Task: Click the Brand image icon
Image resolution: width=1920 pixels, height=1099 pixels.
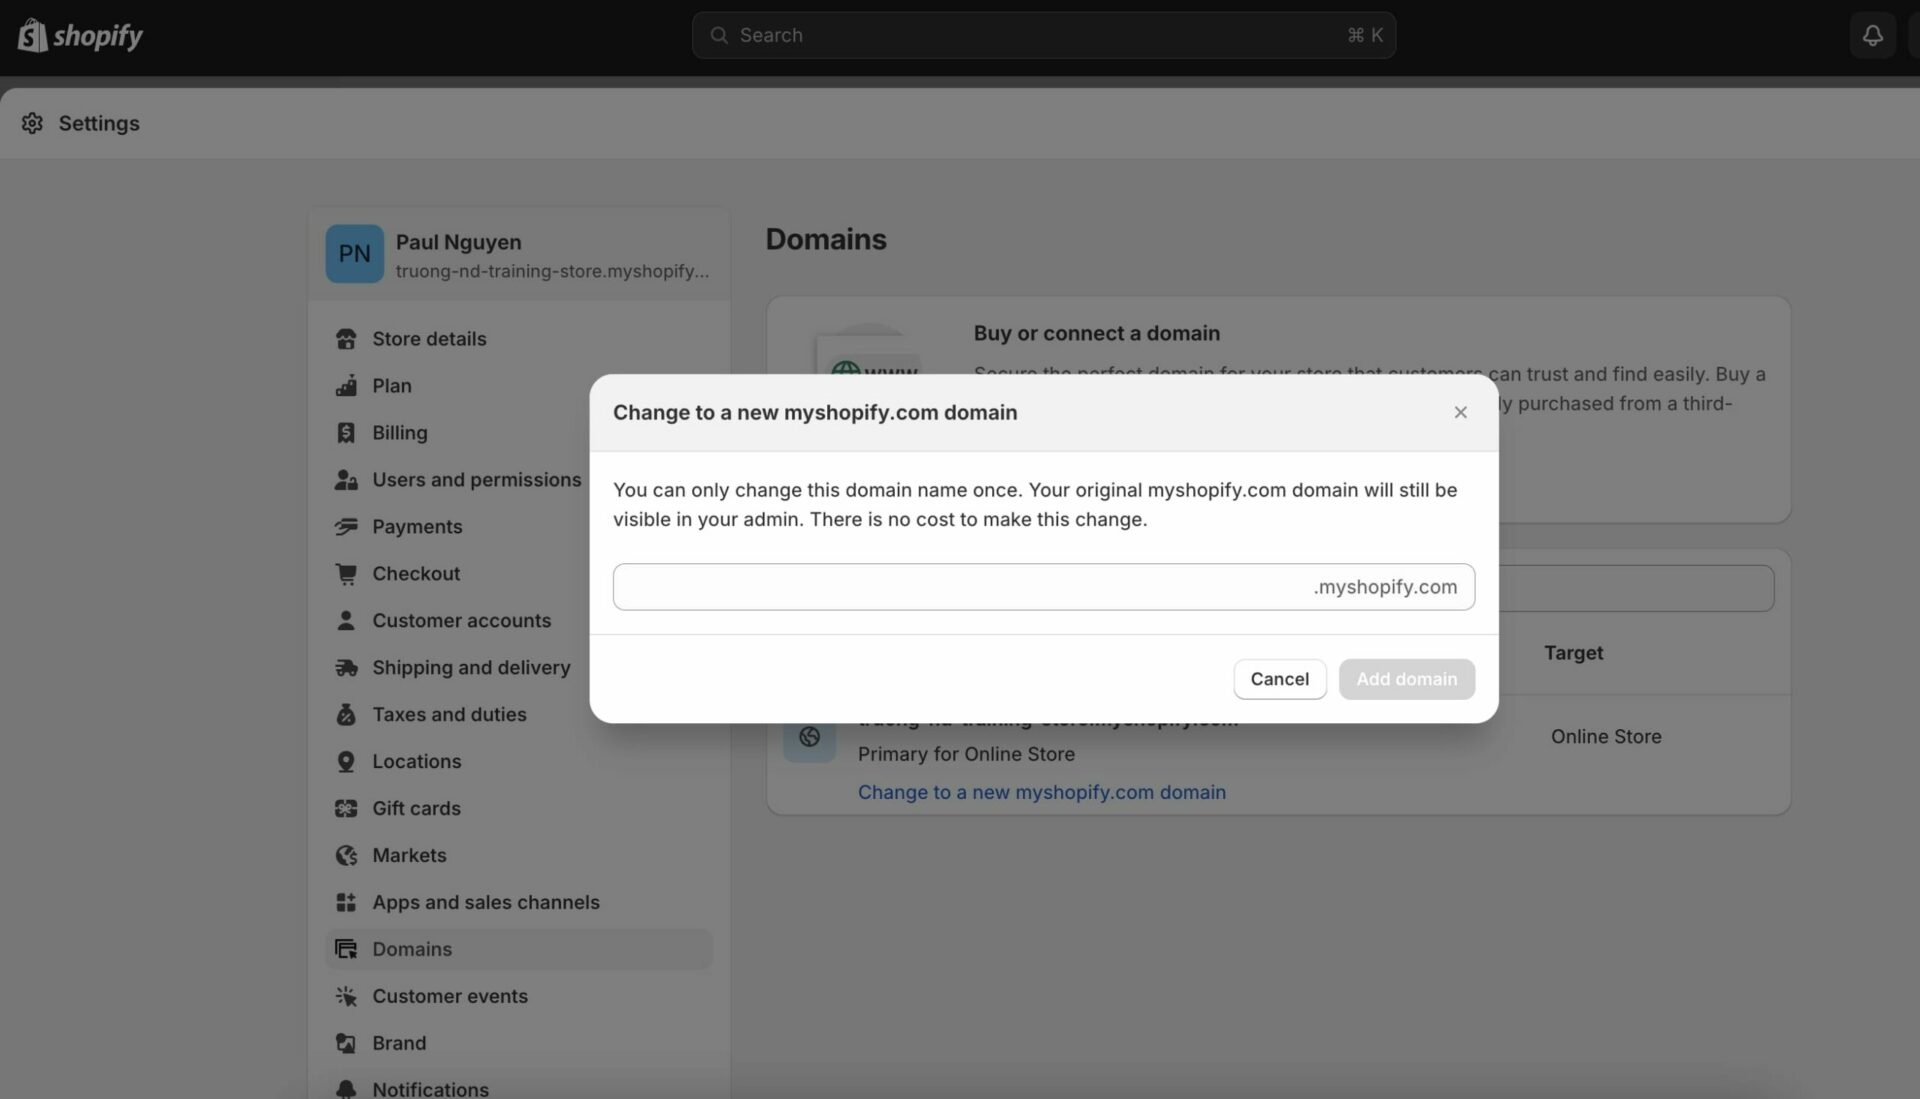Action: tap(346, 1044)
